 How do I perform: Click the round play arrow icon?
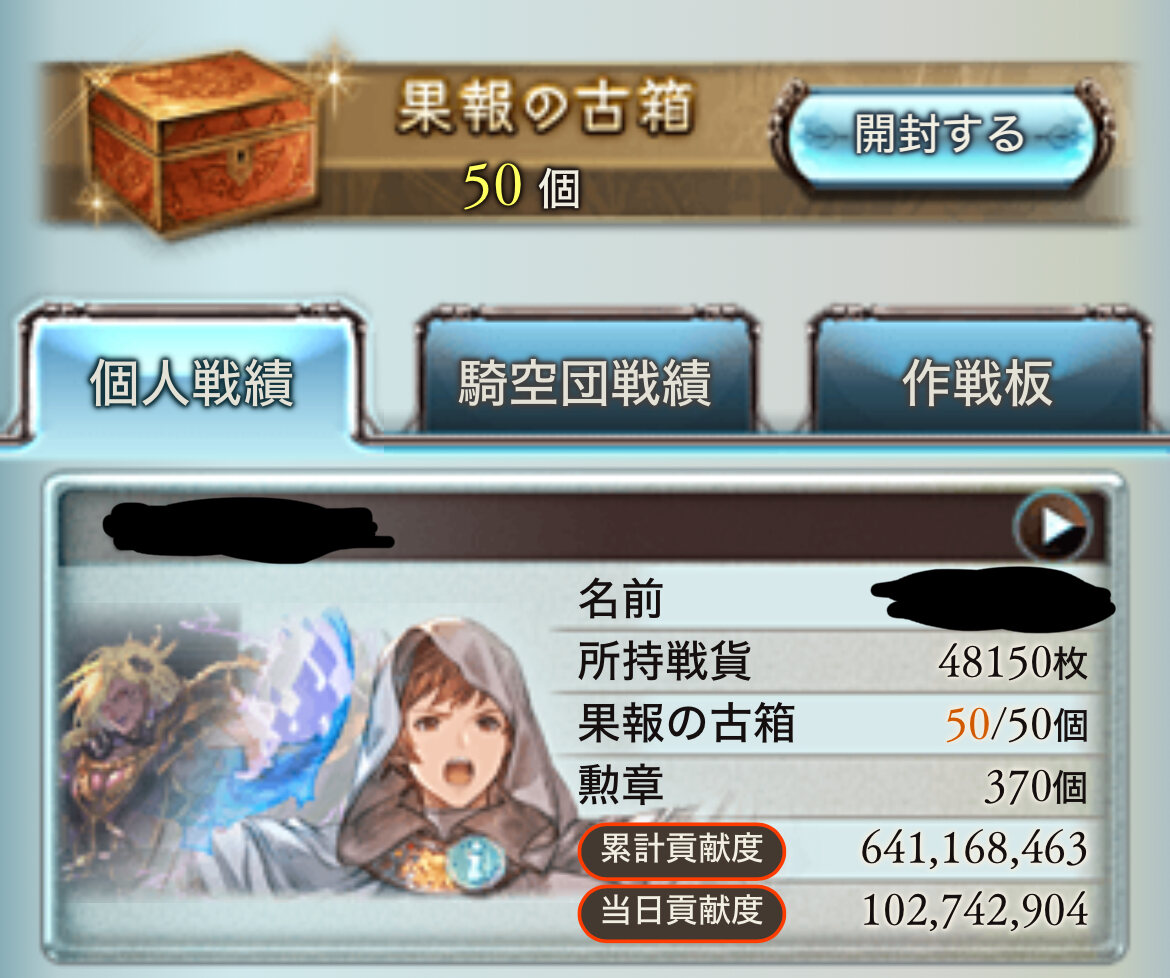pyautogui.click(x=1054, y=527)
